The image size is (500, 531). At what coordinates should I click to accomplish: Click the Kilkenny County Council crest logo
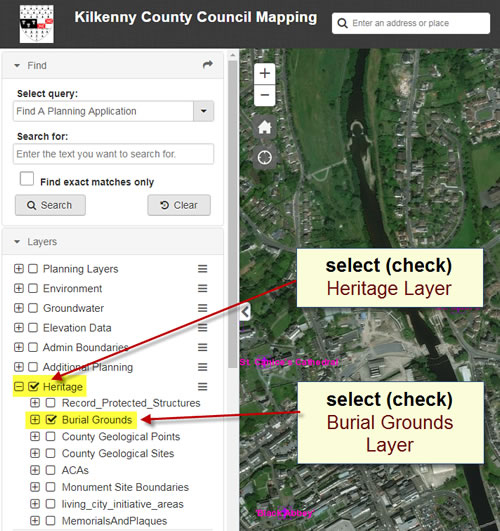click(37, 24)
